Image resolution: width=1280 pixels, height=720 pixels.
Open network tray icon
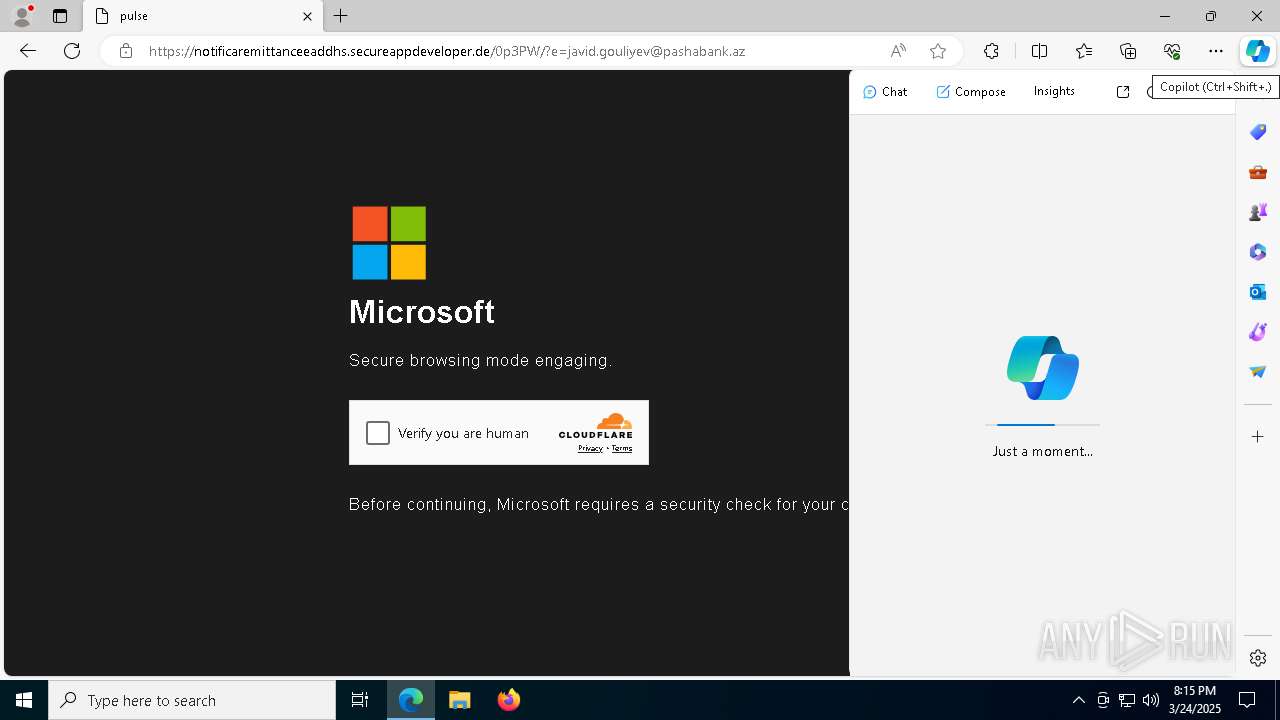(x=1126, y=700)
